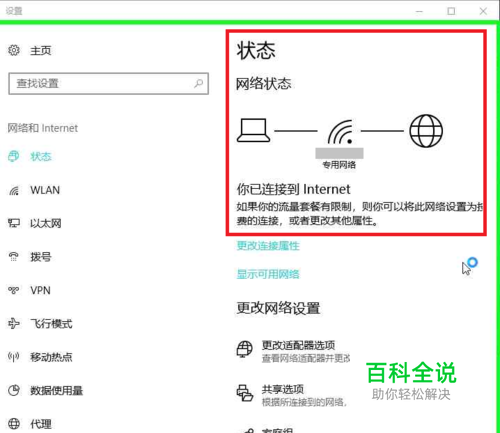The image size is (500, 433).
Task: Click the 共享选项 printer icon
Action: coord(245,393)
